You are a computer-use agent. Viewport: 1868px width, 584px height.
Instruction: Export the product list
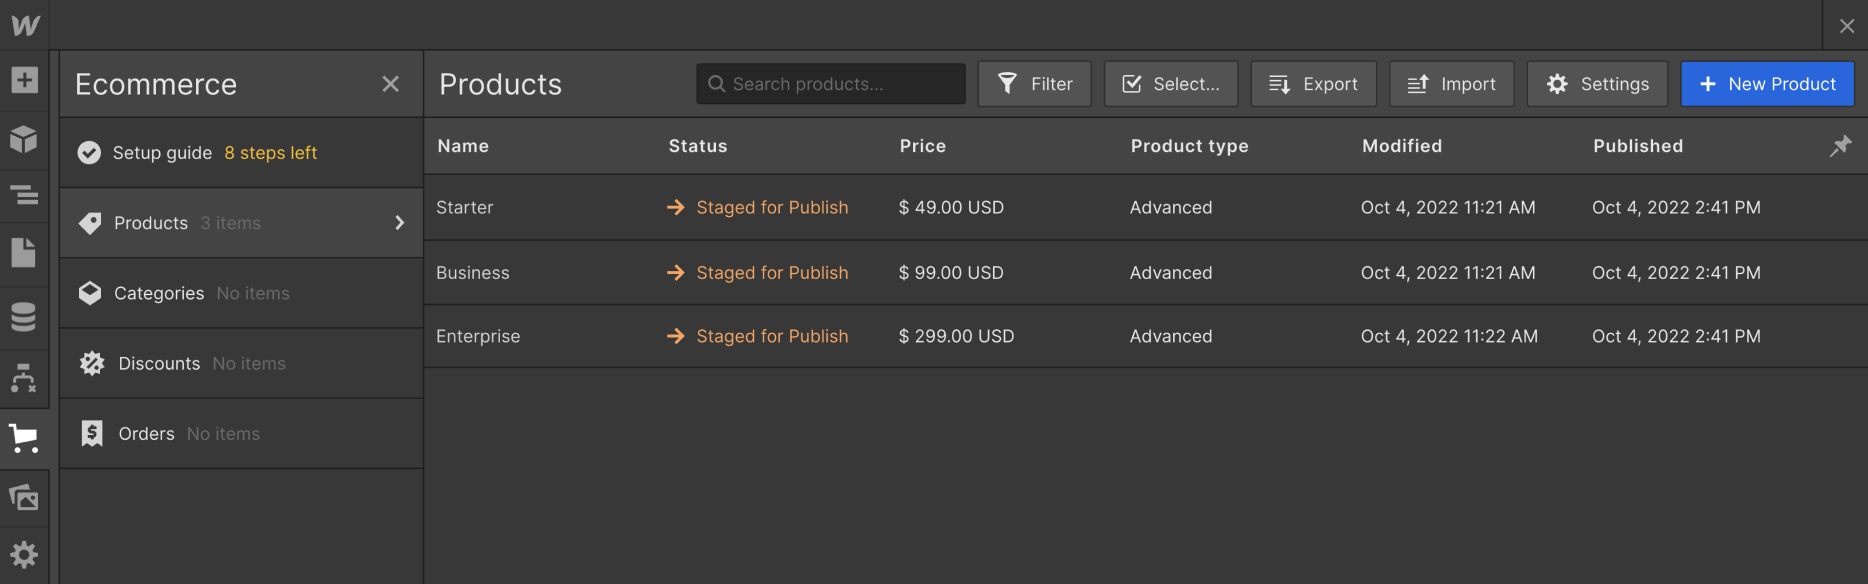pyautogui.click(x=1313, y=83)
